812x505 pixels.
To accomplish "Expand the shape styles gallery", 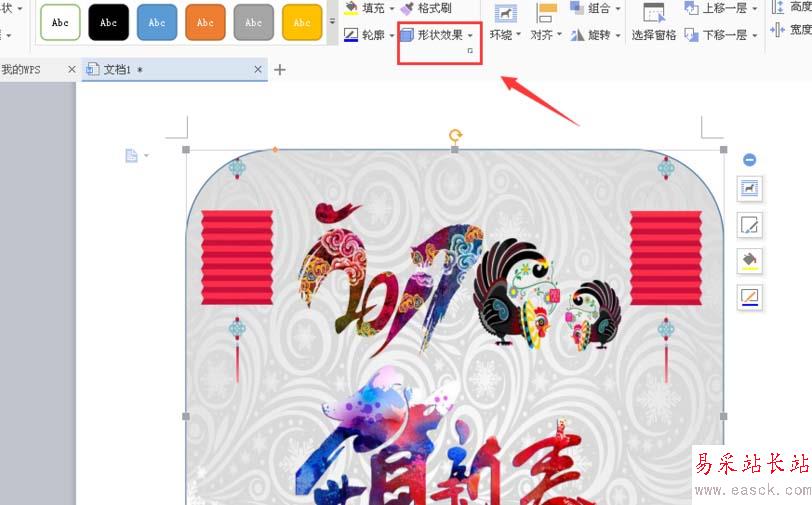I will (332, 22).
